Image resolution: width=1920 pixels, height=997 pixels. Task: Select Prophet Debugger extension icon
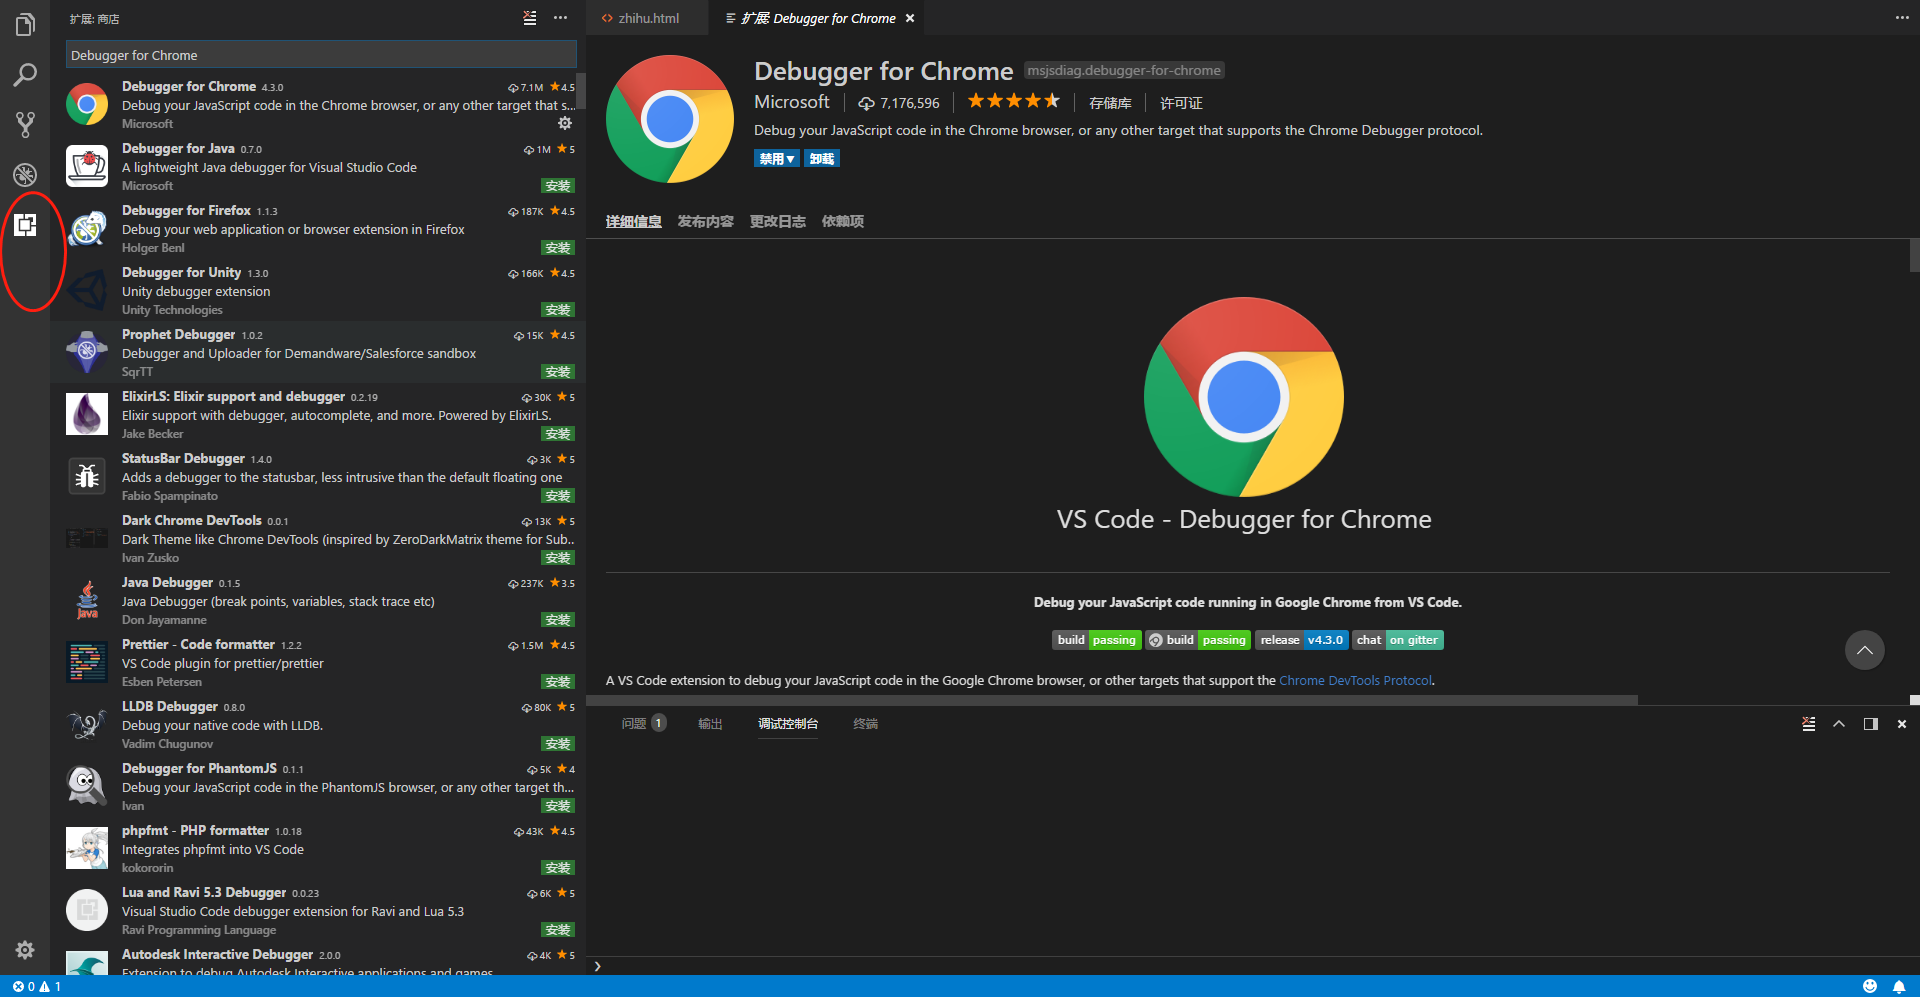coord(87,352)
